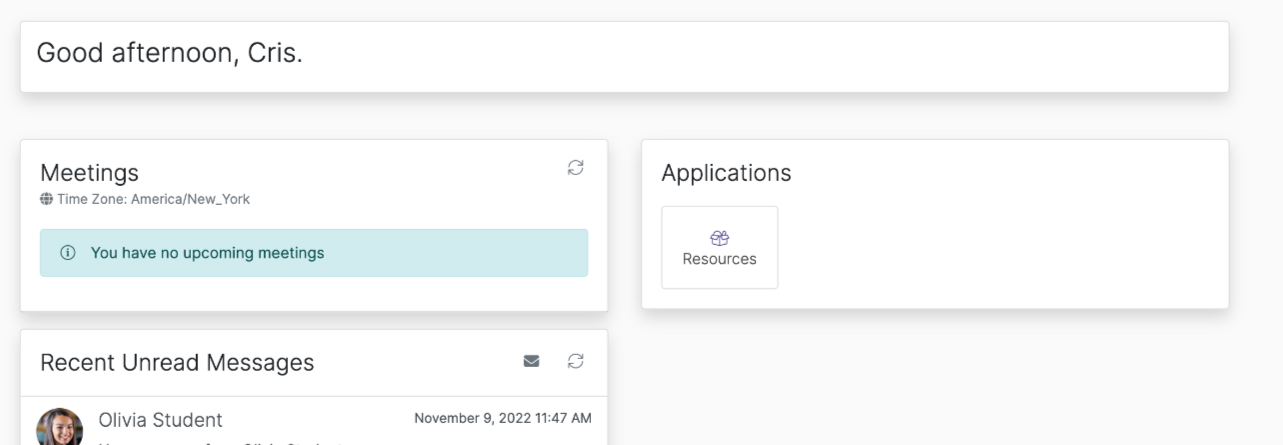Open the message preview under Olivia Student

220,441
